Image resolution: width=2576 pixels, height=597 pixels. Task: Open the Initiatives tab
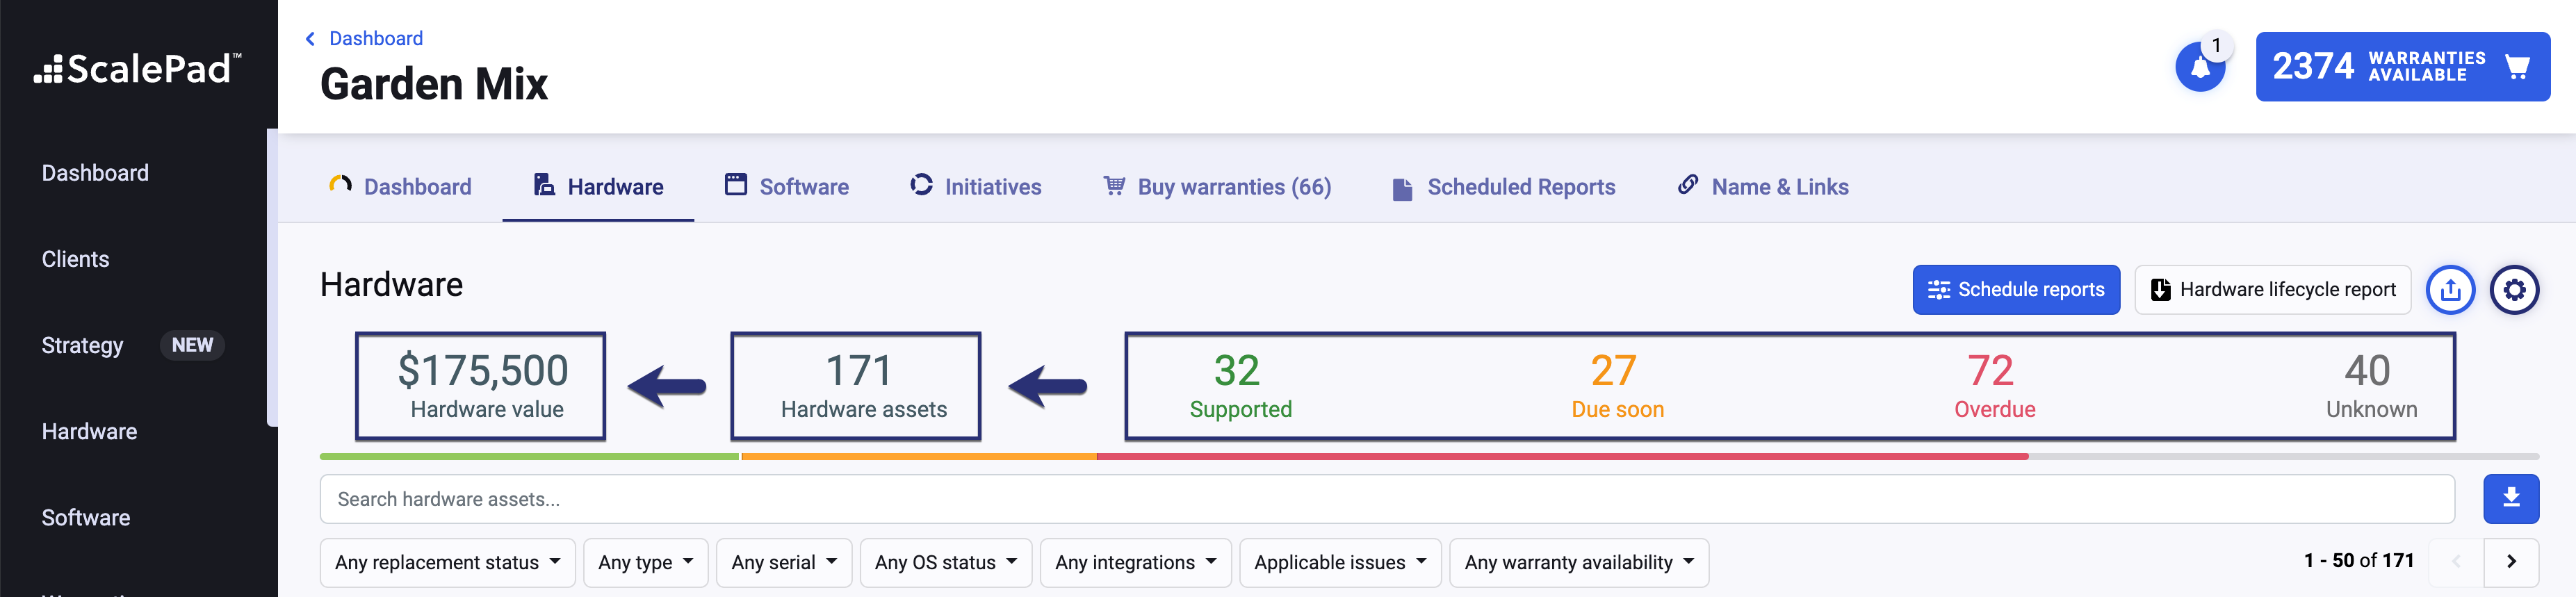975,187
